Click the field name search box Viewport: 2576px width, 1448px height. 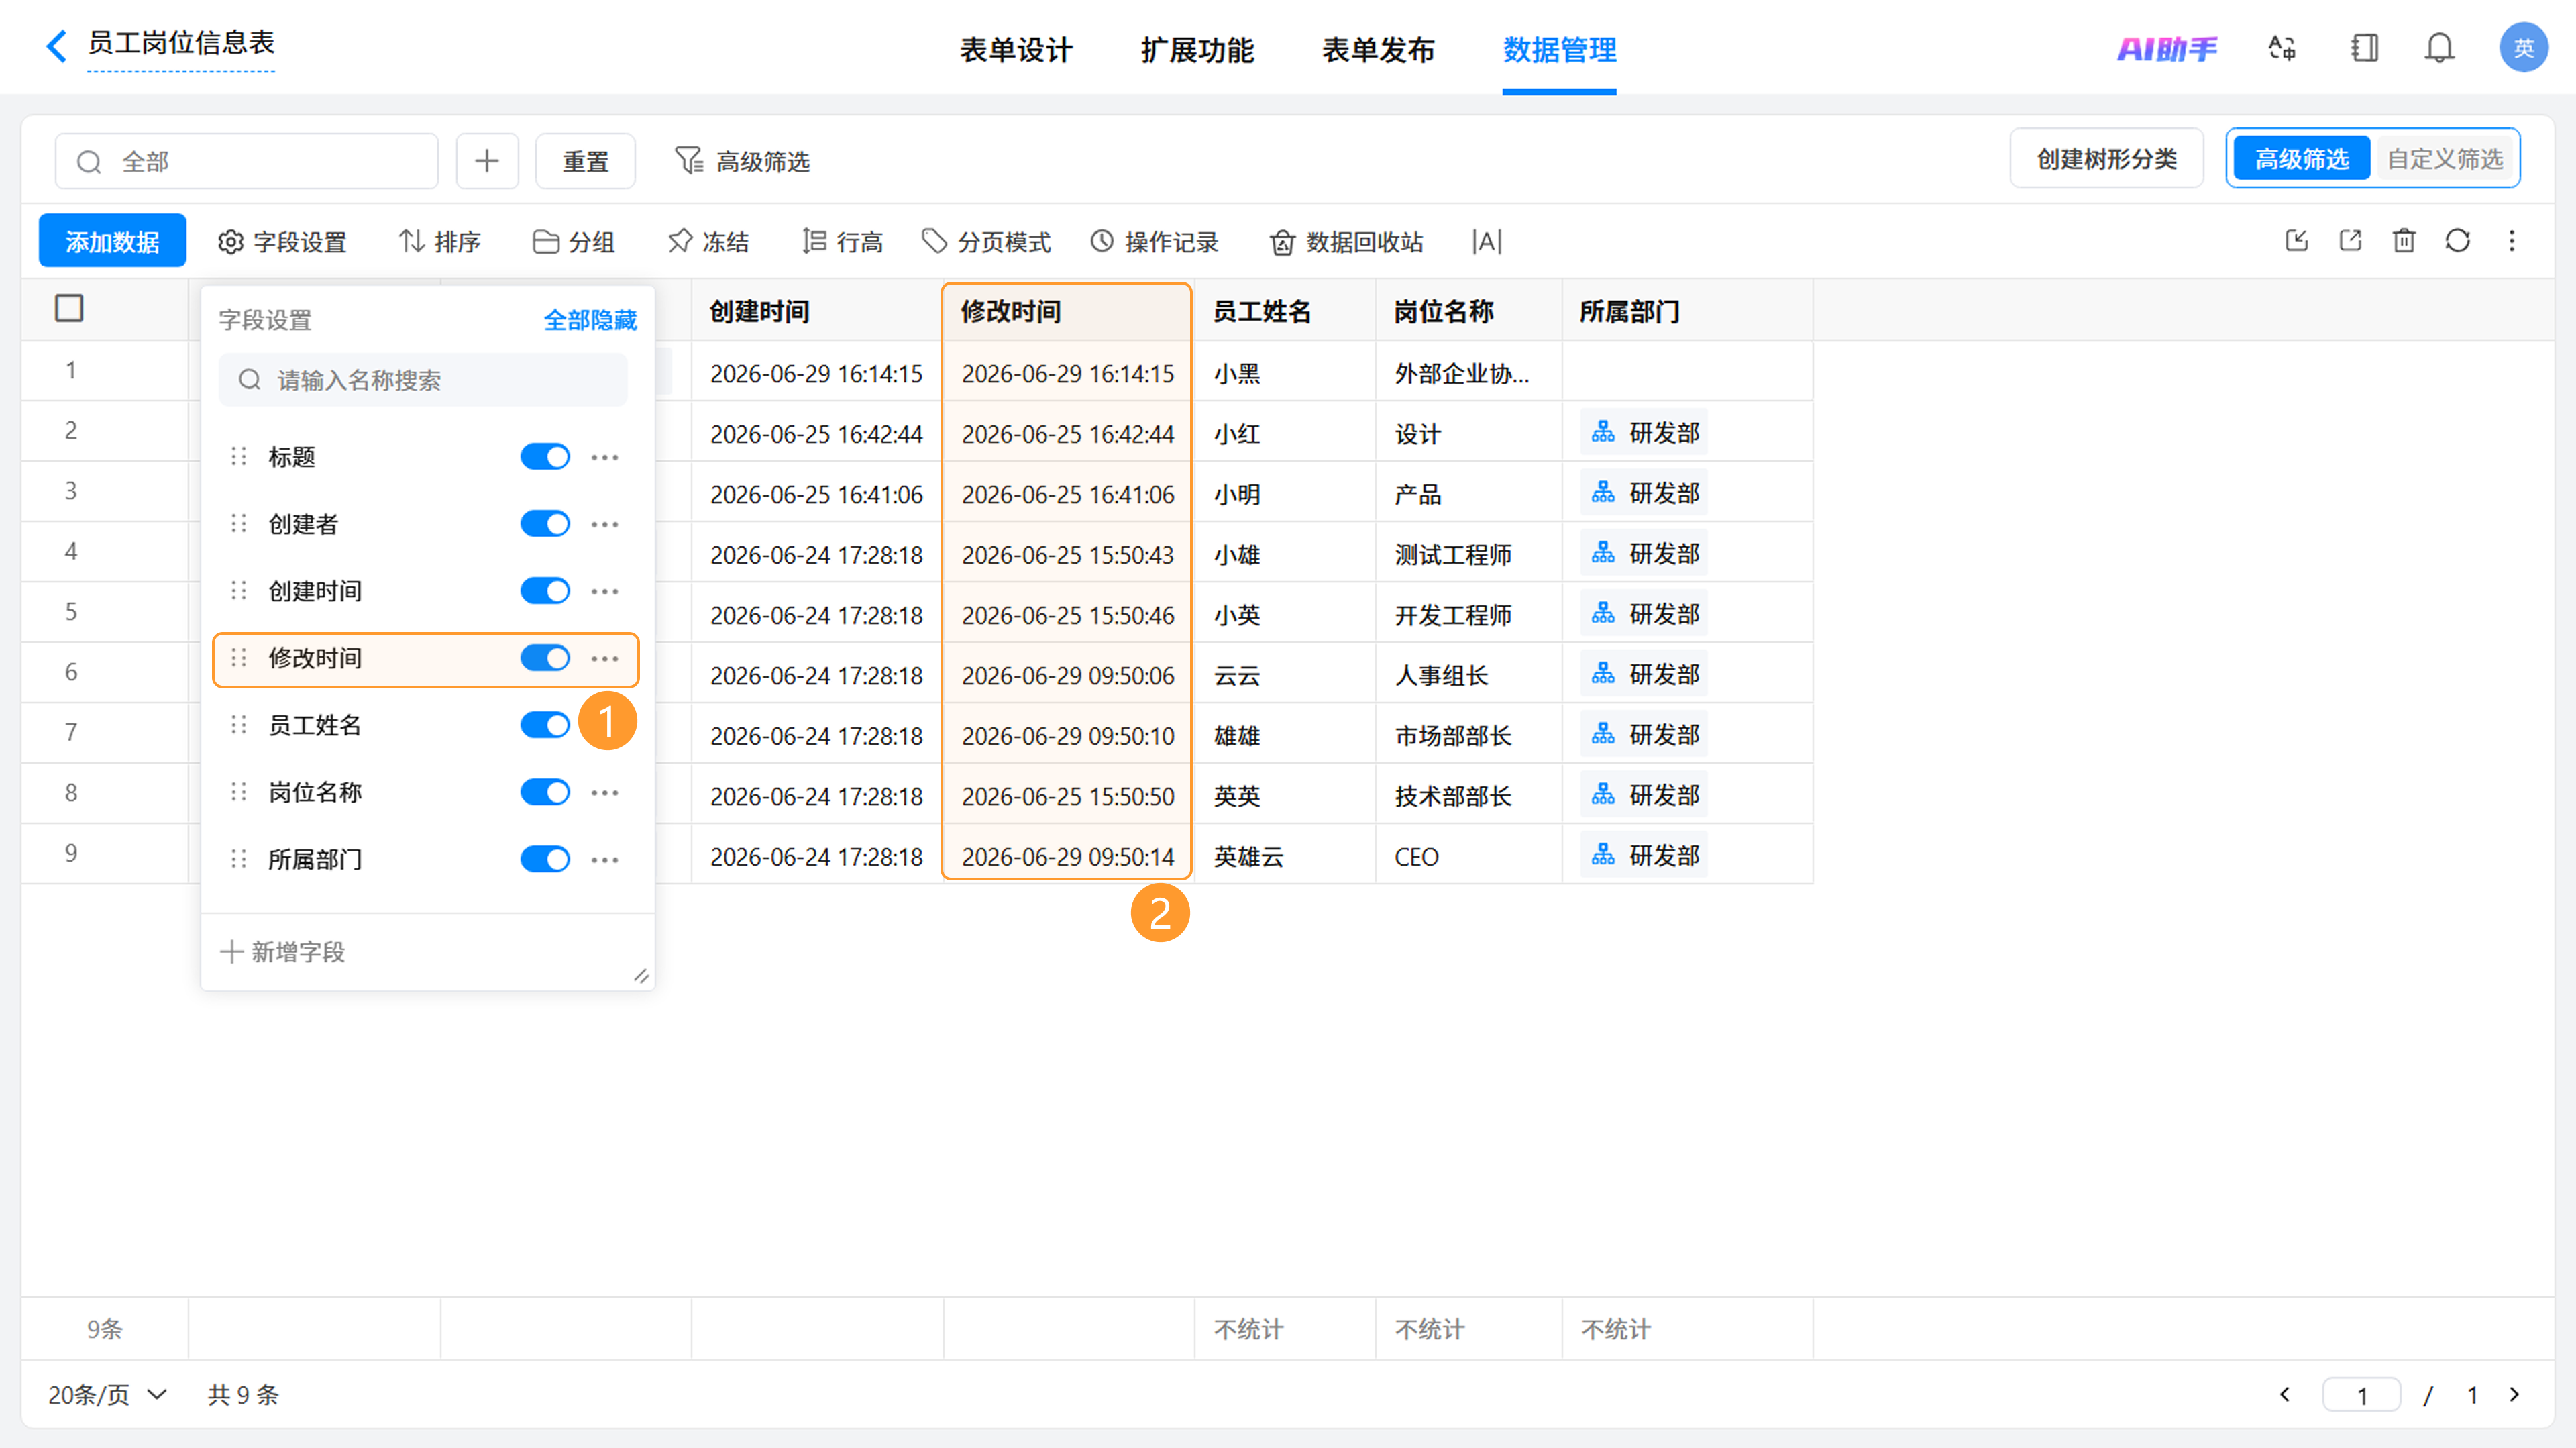[x=423, y=380]
